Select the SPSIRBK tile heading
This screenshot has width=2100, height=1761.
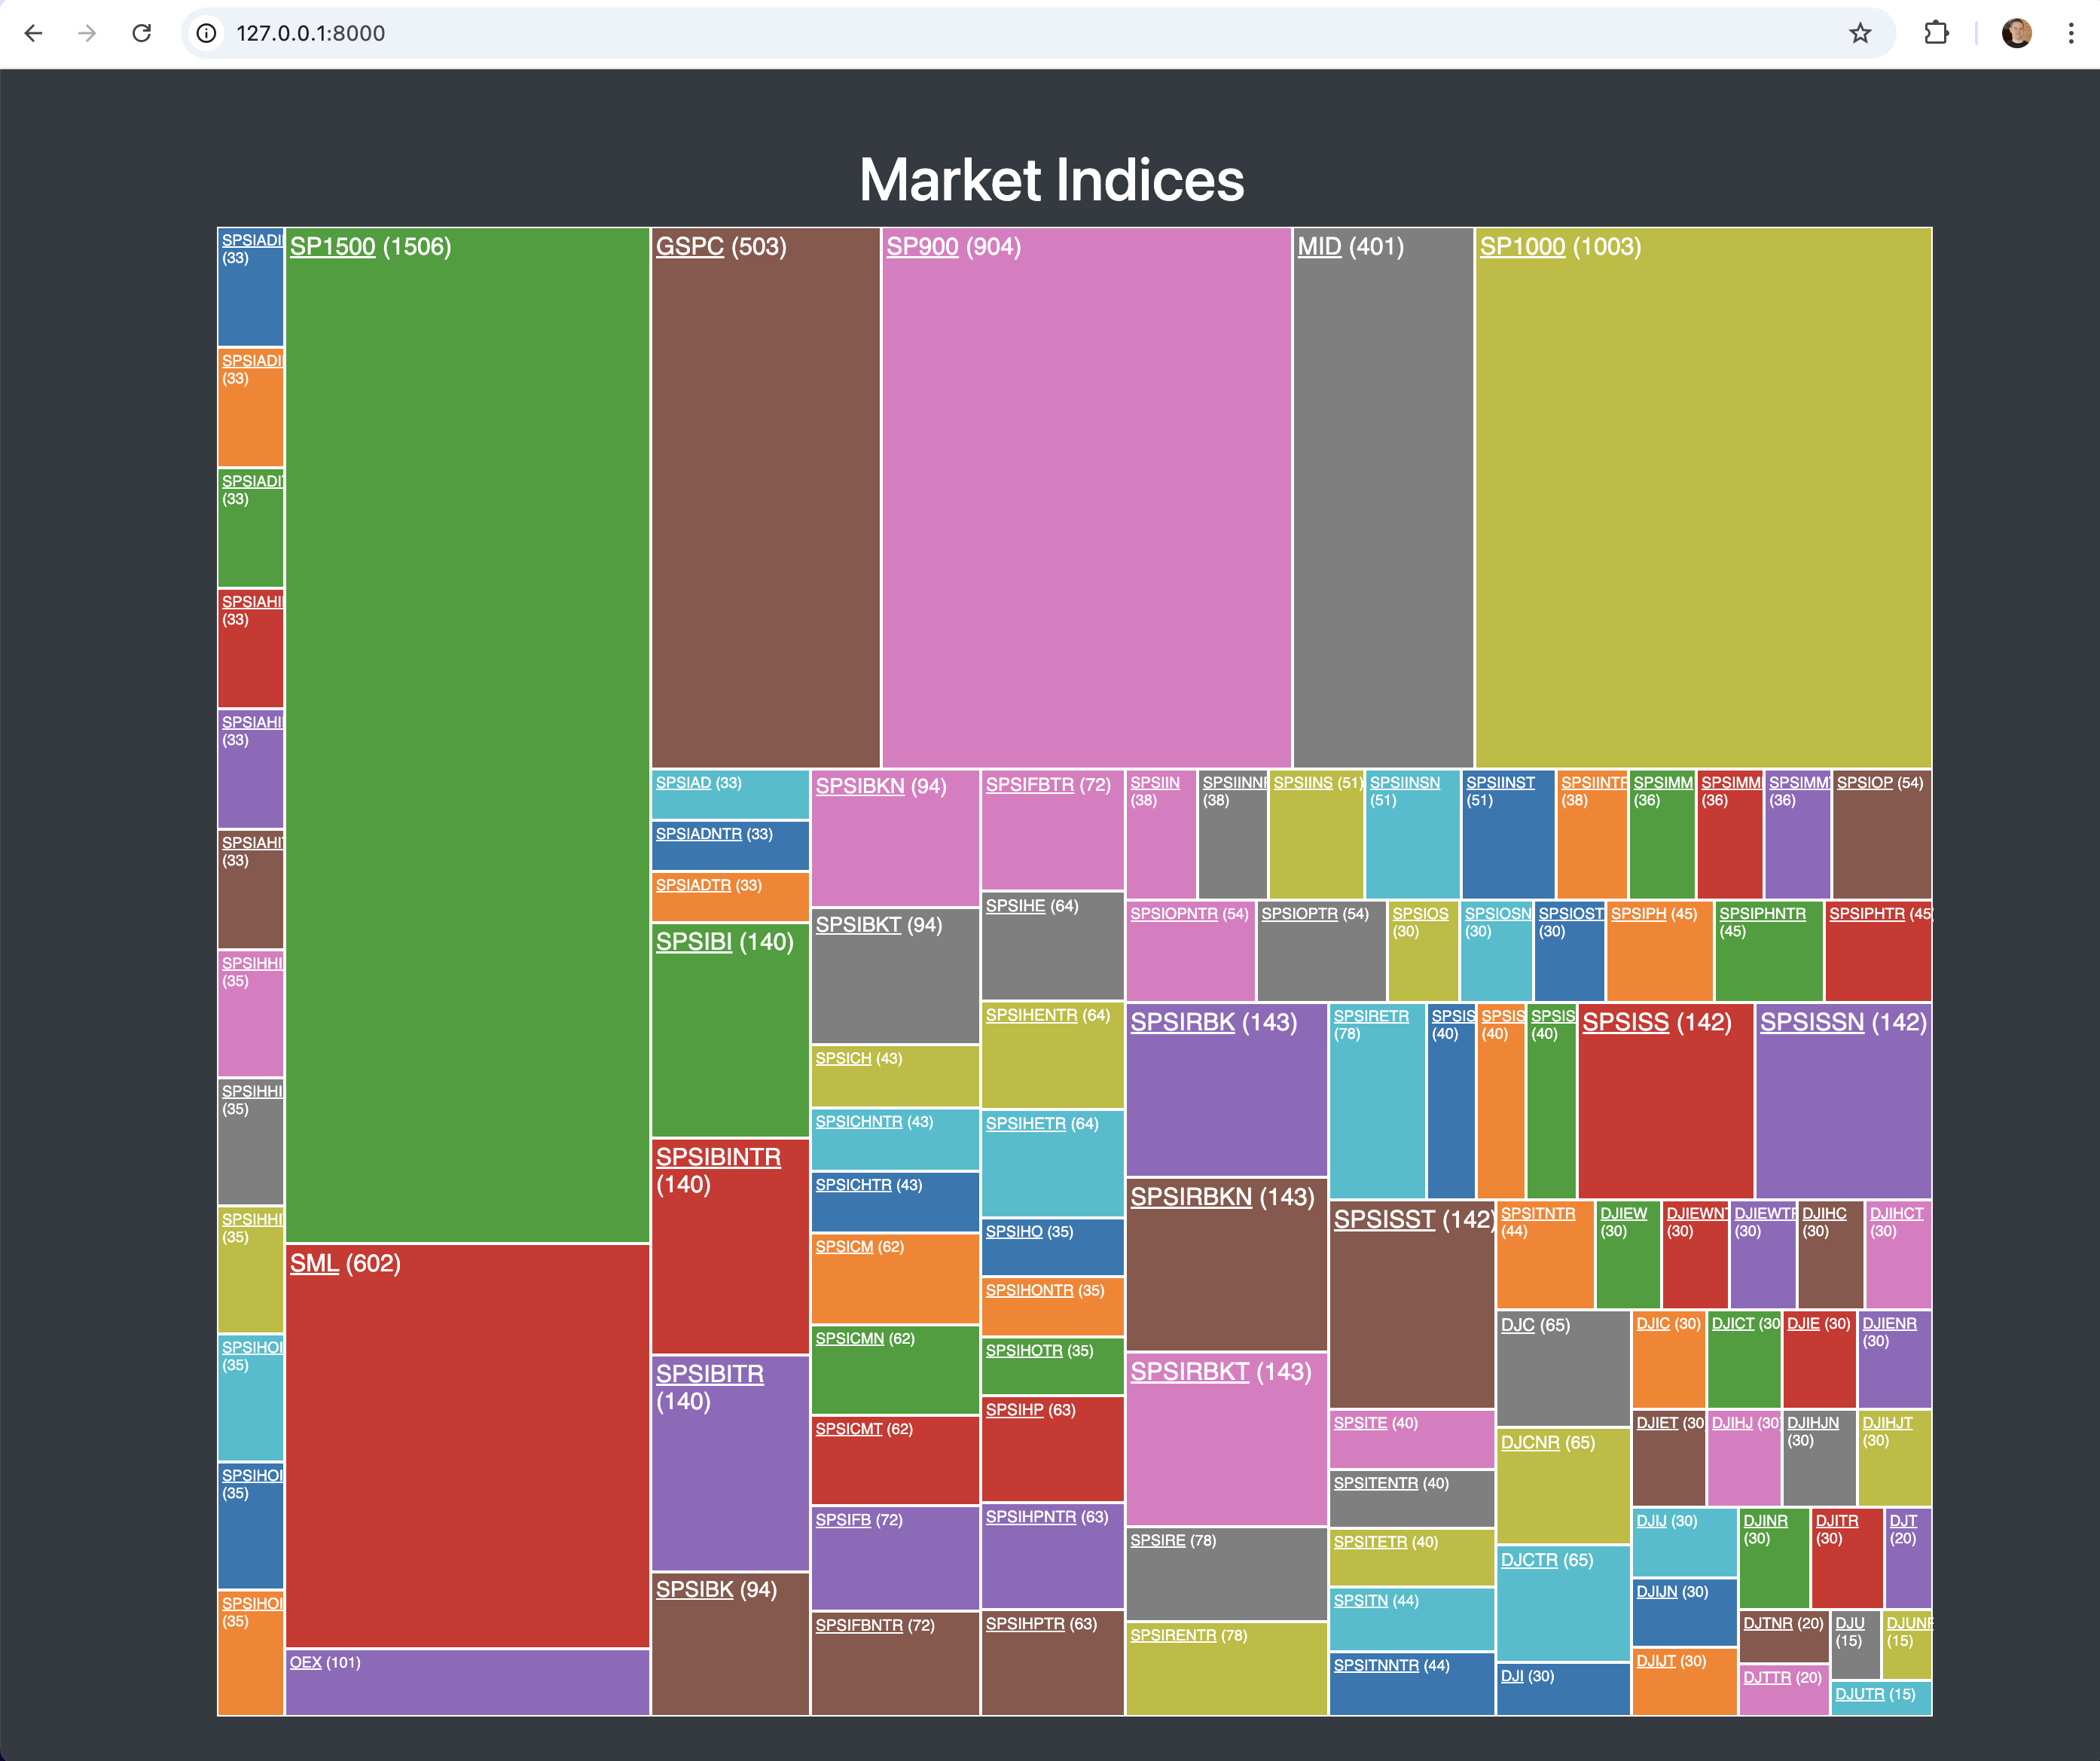[1183, 1022]
